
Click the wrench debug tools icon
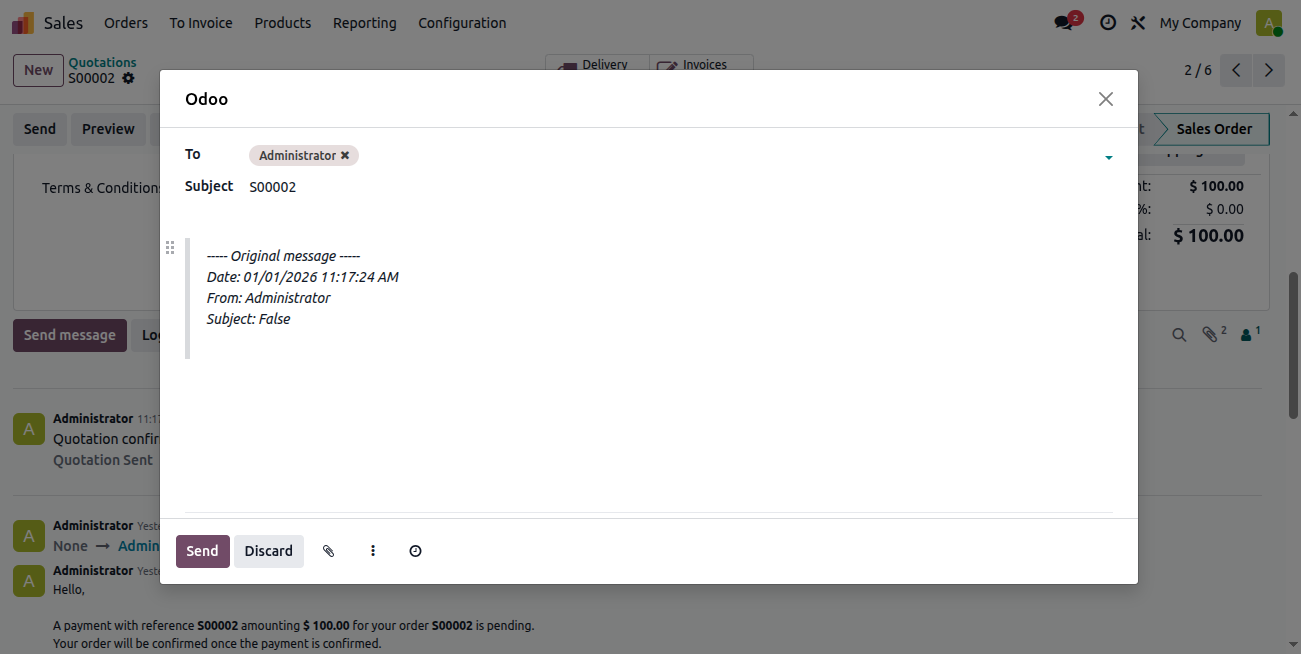1137,22
